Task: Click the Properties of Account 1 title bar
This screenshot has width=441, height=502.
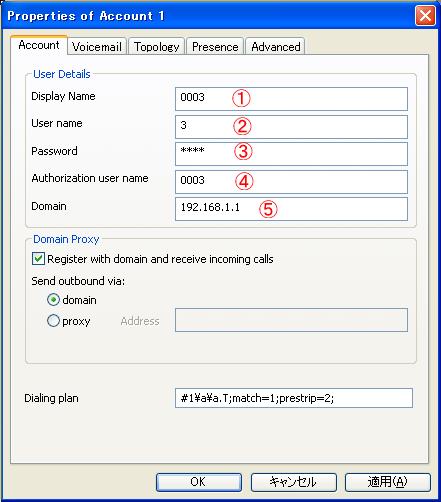Action: (207, 15)
